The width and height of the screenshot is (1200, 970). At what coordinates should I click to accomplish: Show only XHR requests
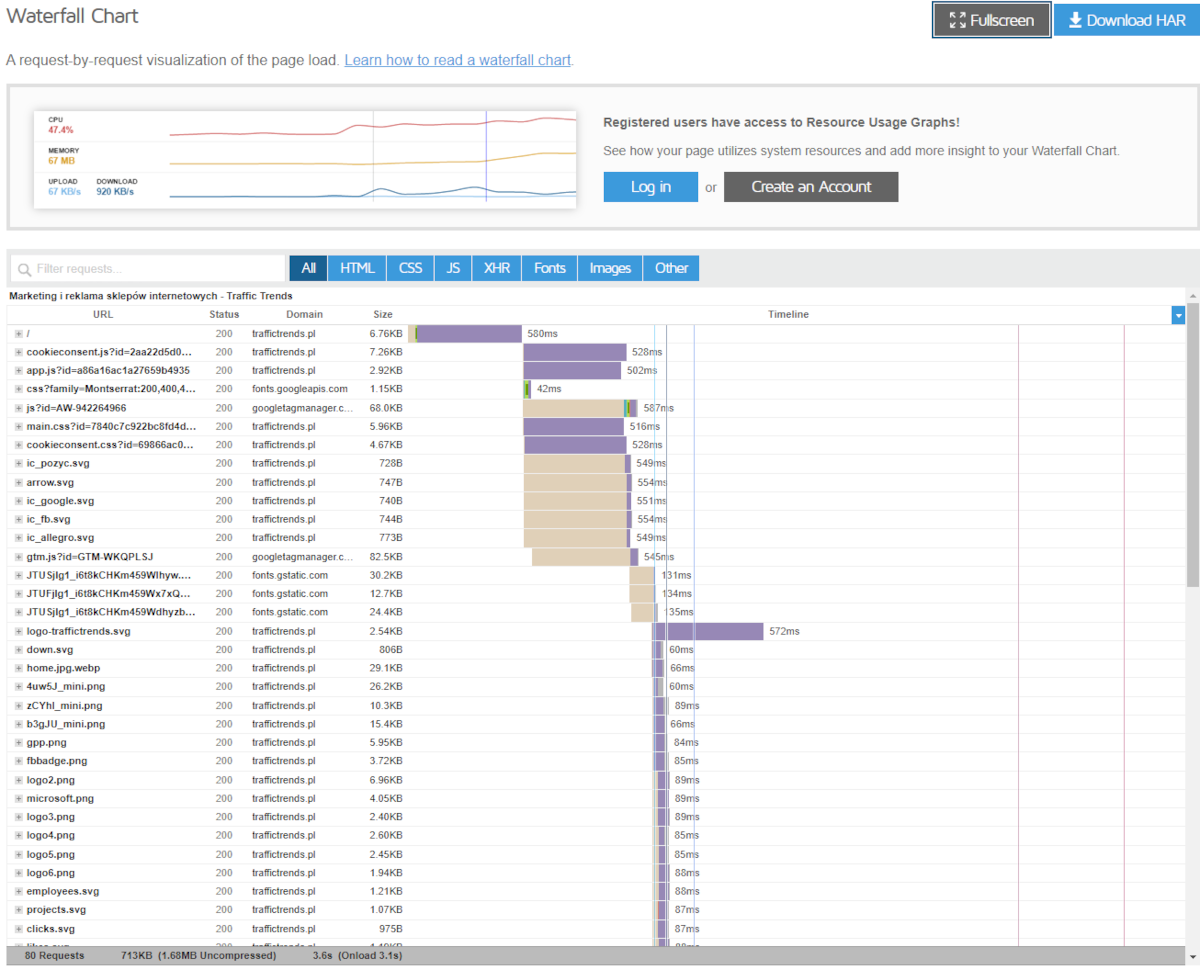coord(497,268)
